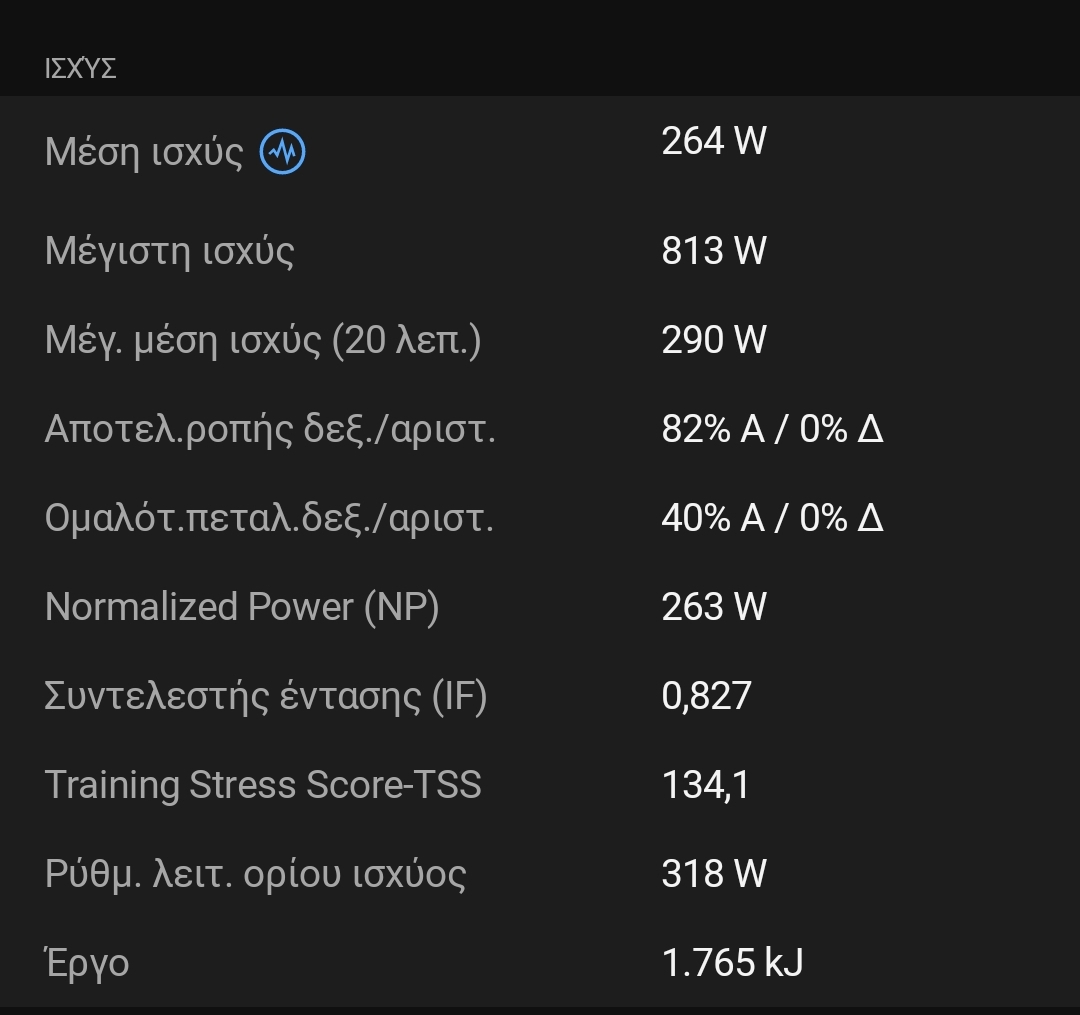Screen dimensions: 1080x1015
Task: Tap the blue pulse icon beside Μέση ισχύς
Action: pos(282,152)
